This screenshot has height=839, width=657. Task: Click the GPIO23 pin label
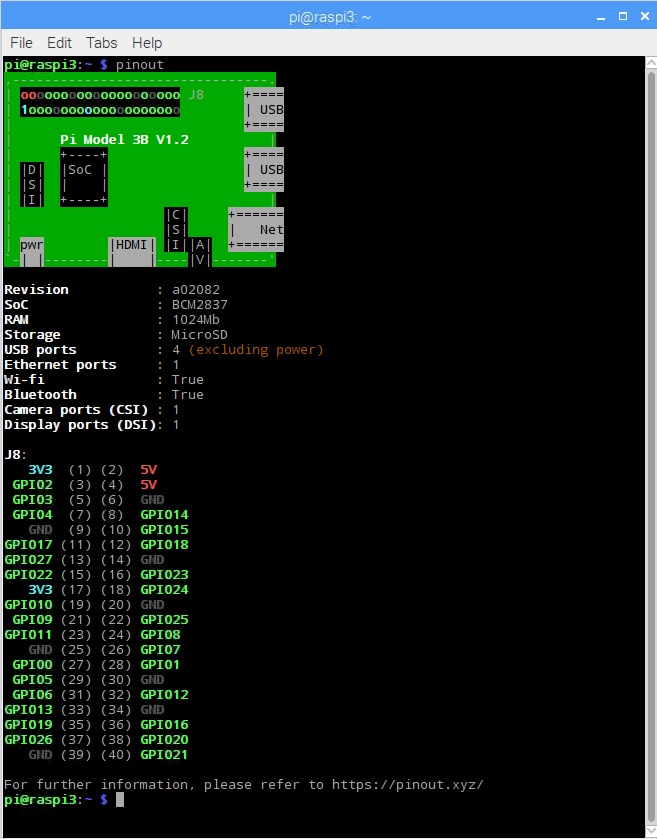click(x=164, y=575)
